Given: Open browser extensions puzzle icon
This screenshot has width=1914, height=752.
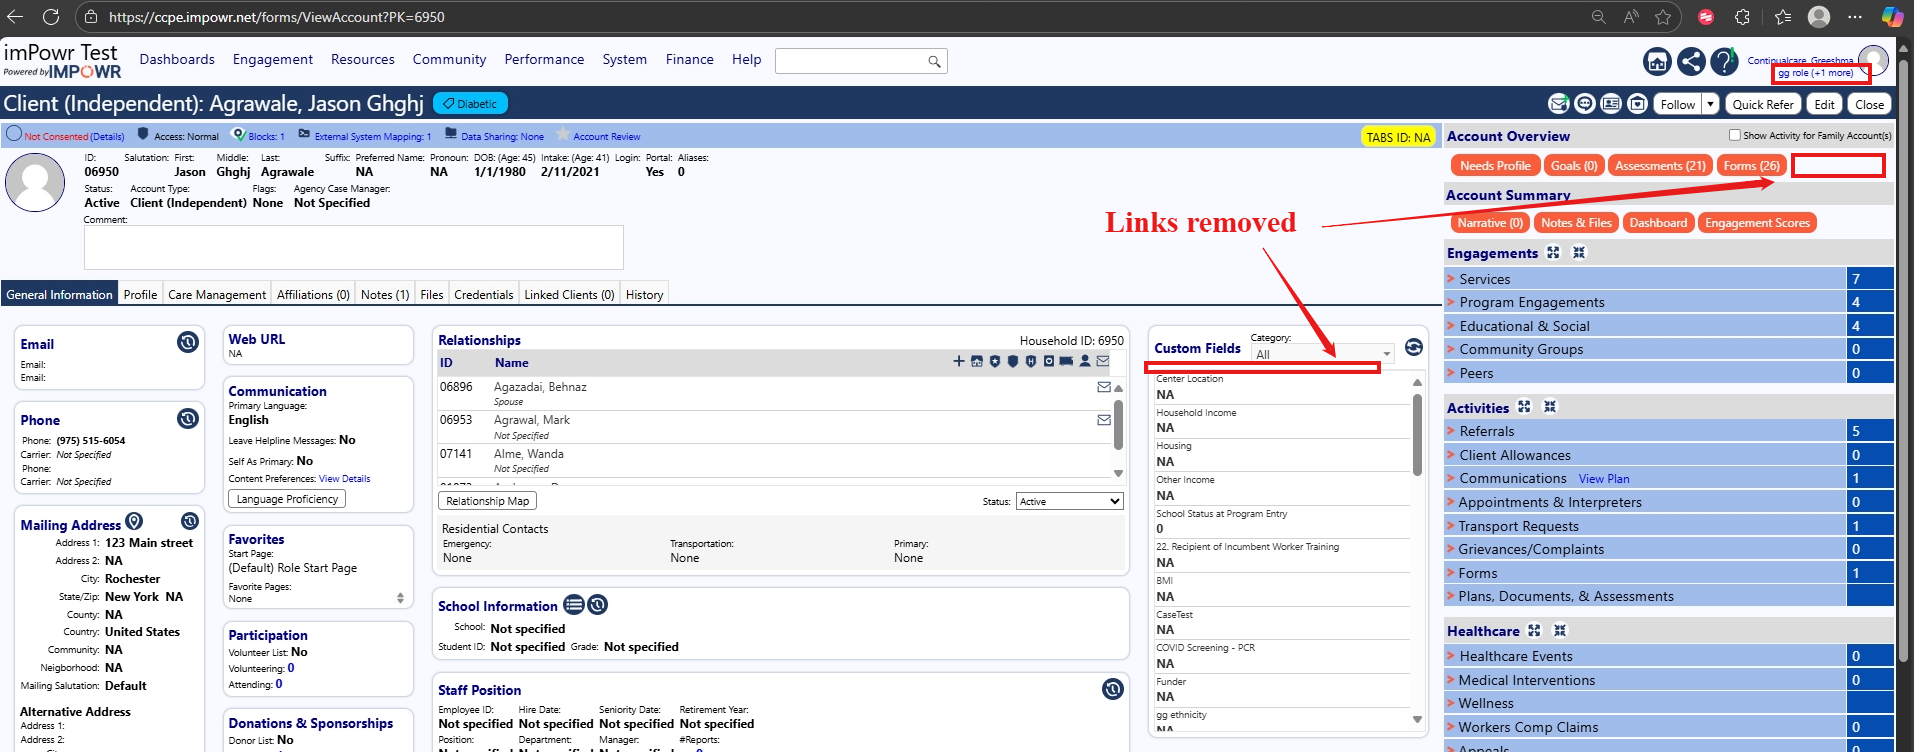Looking at the screenshot, I should pyautogui.click(x=1743, y=17).
